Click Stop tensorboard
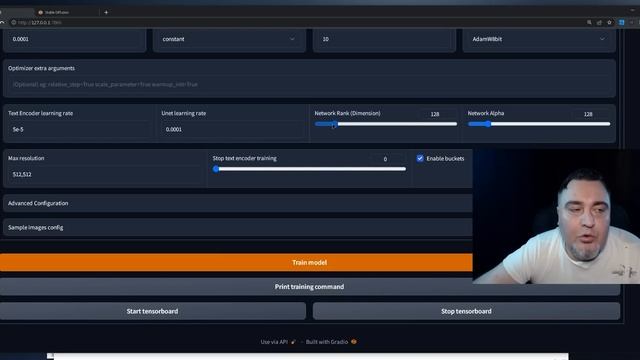Image resolution: width=640 pixels, height=360 pixels. (466, 311)
